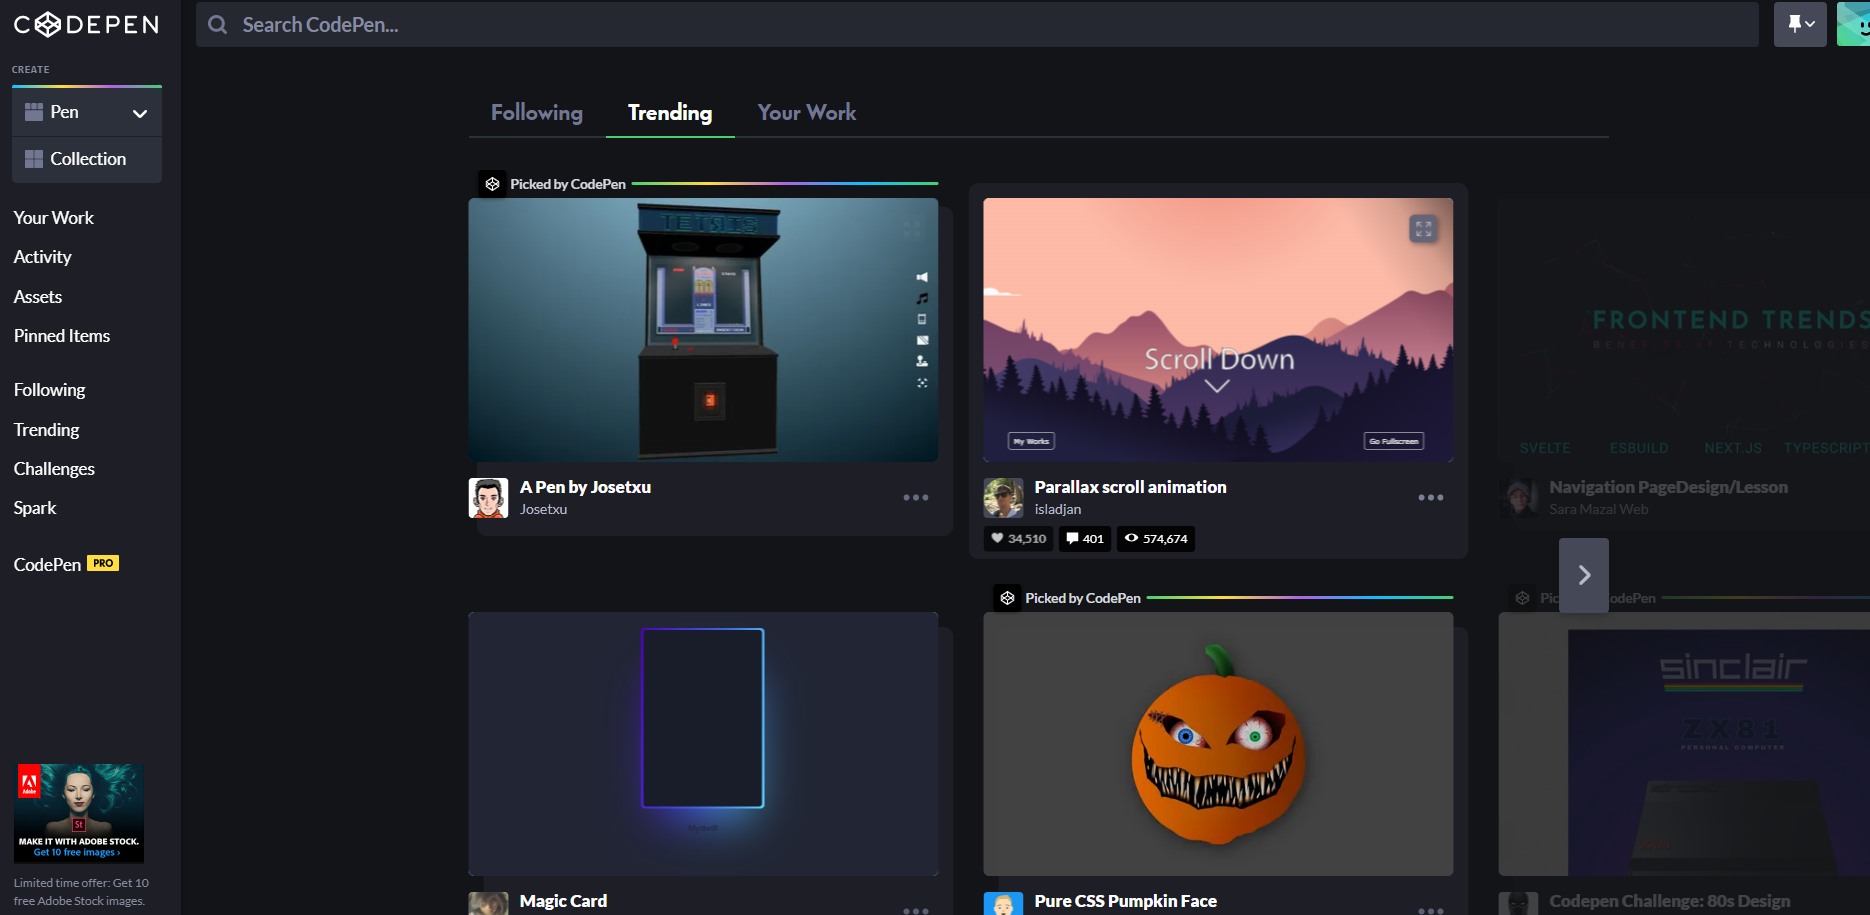Open more options for Josetxu's pen
Screen dimensions: 1870x915
[x=916, y=498]
